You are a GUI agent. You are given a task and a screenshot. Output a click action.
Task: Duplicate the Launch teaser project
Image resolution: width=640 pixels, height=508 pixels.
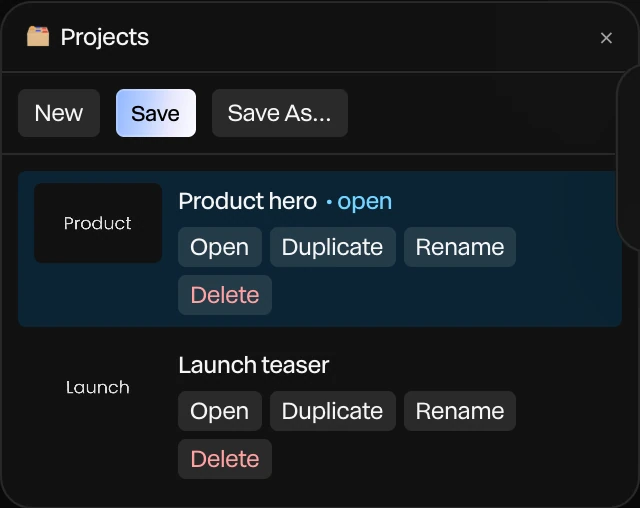tap(332, 411)
